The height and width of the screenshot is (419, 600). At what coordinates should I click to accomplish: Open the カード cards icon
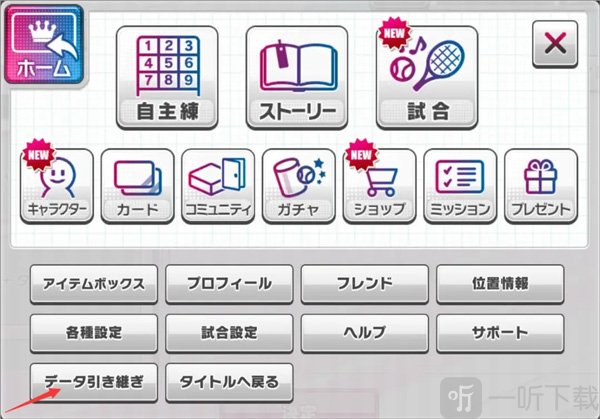137,186
